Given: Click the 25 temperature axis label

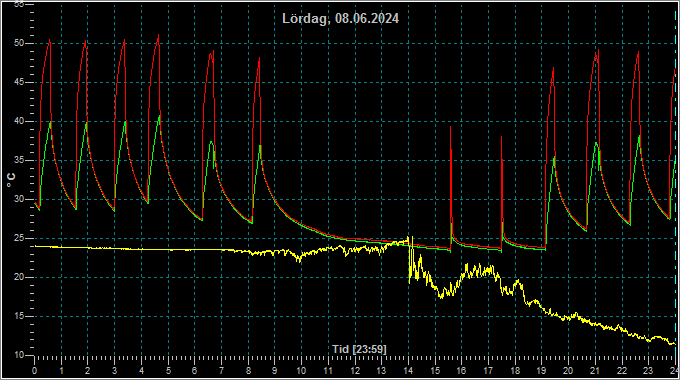Looking at the screenshot, I should point(19,238).
